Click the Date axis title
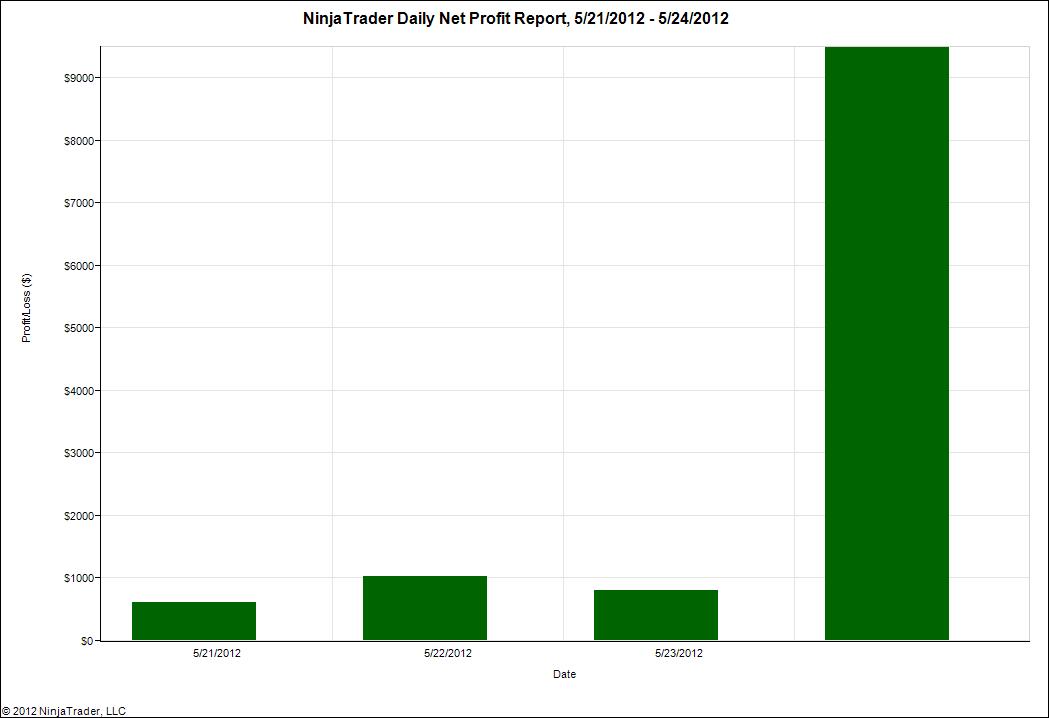This screenshot has width=1049, height=718. coord(565,674)
